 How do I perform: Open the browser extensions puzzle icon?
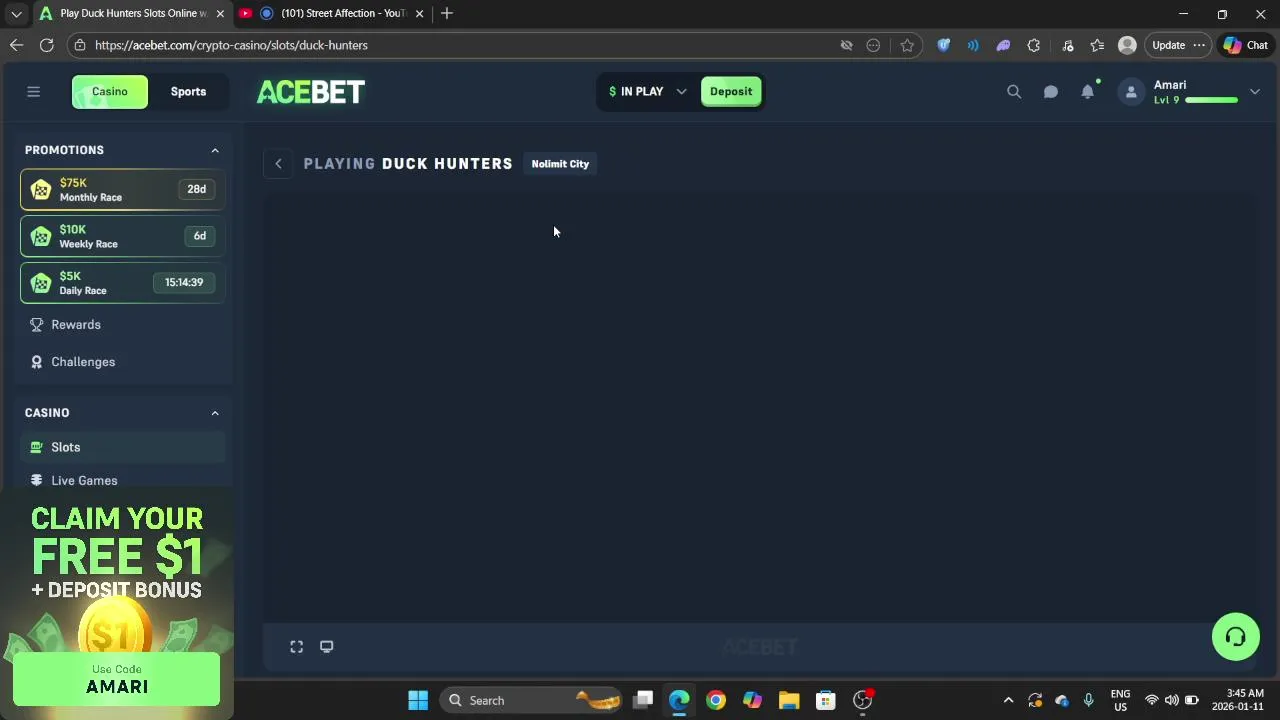point(1034,45)
